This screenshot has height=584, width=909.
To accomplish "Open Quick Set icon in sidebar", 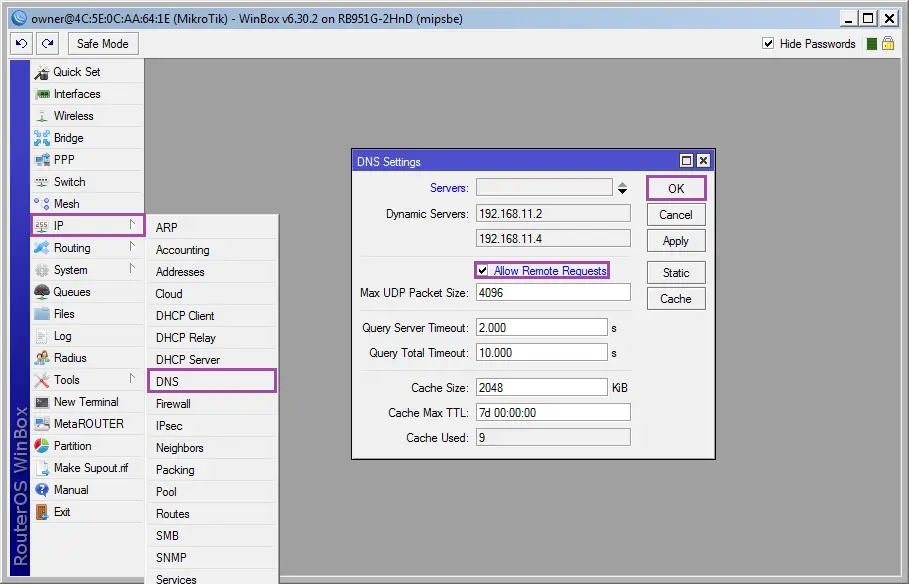I will click(x=42, y=72).
